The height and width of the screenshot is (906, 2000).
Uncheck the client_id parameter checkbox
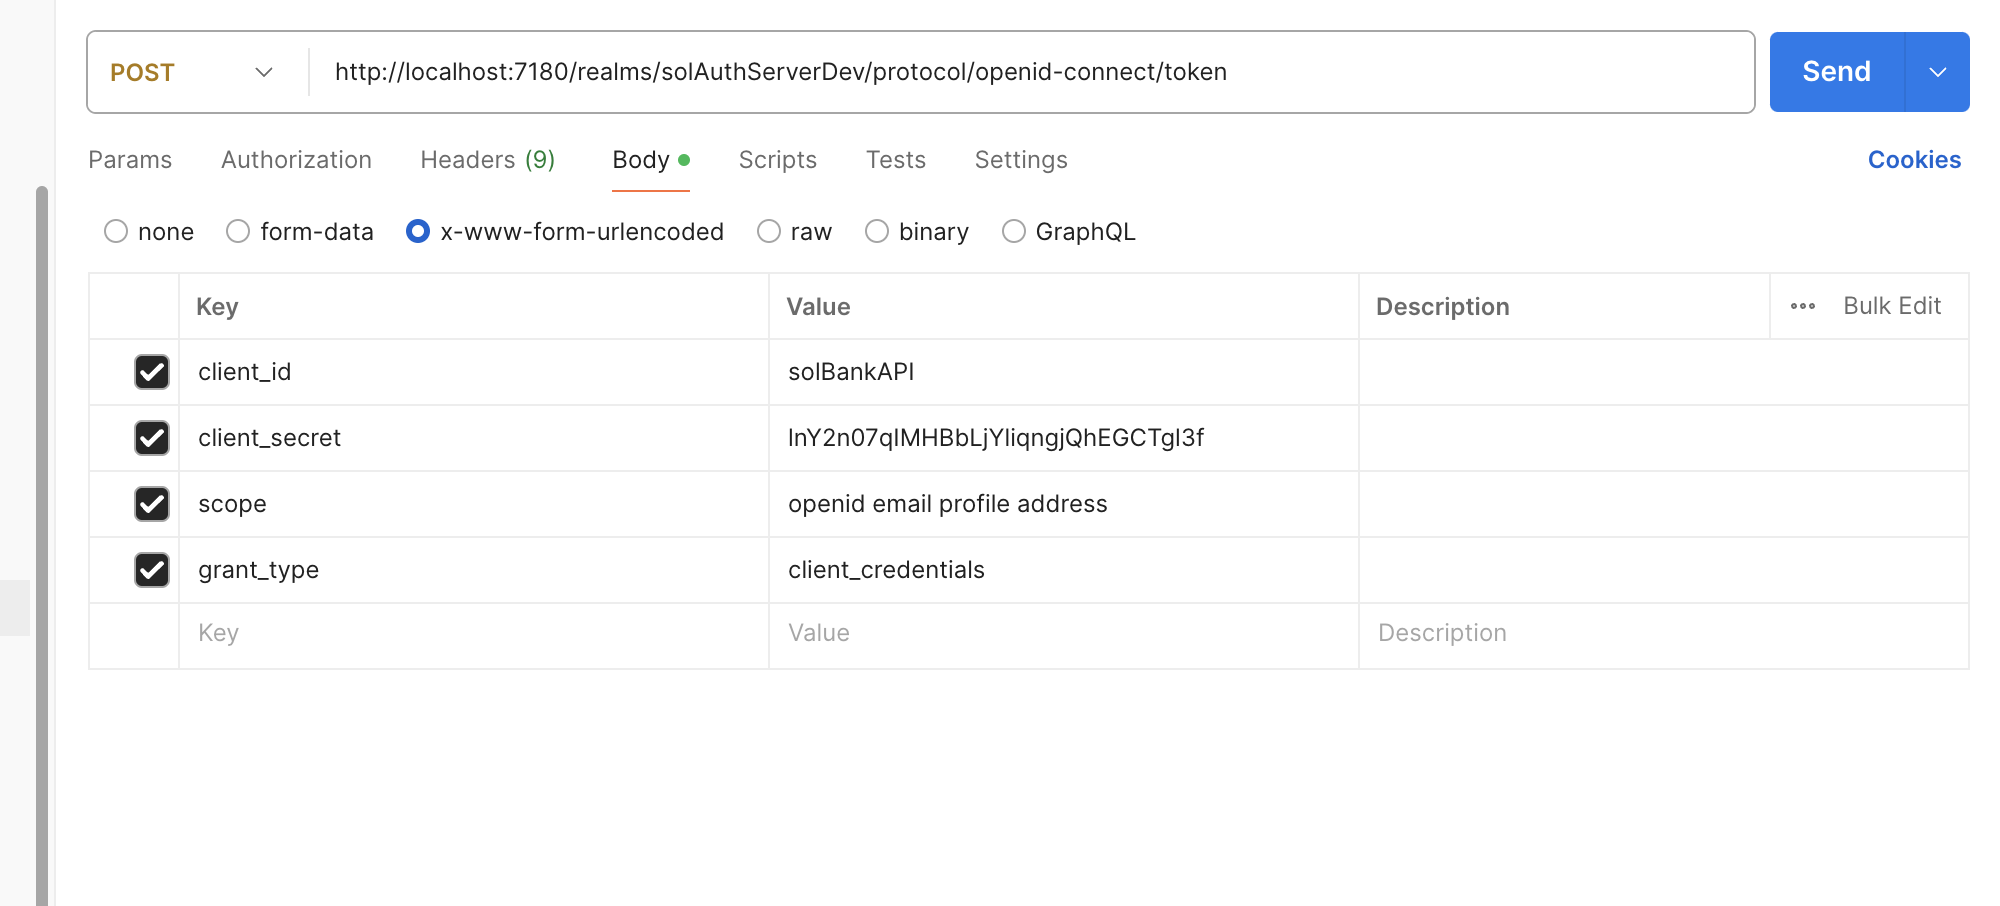click(x=152, y=372)
